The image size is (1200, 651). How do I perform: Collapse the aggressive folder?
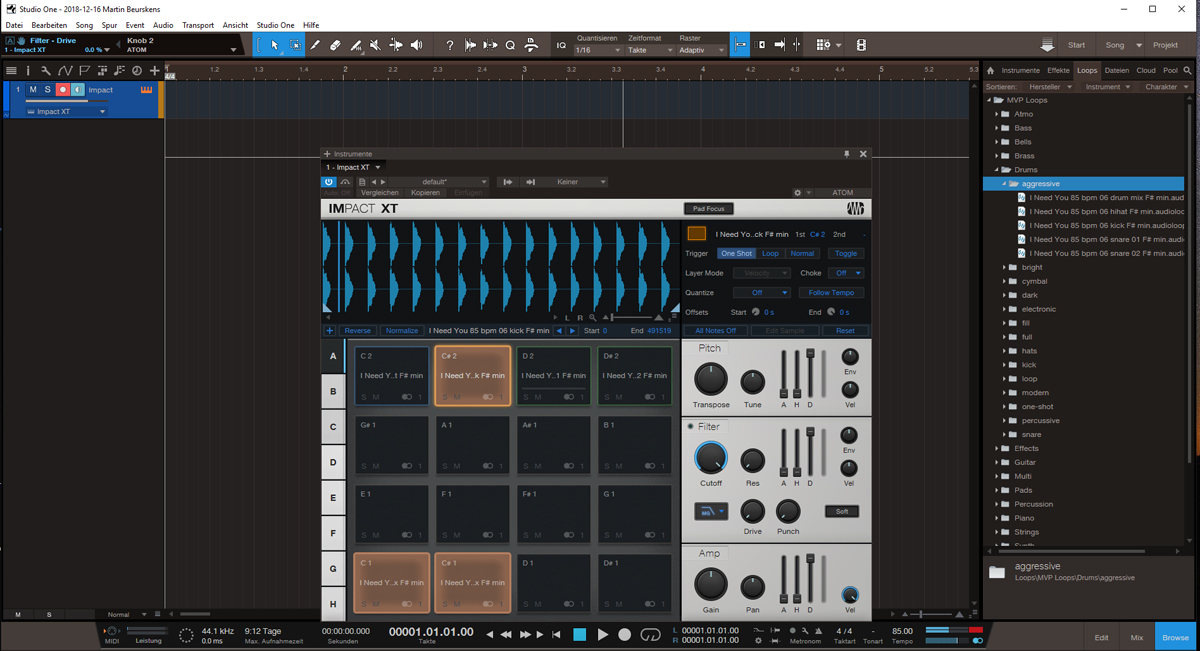click(1003, 184)
